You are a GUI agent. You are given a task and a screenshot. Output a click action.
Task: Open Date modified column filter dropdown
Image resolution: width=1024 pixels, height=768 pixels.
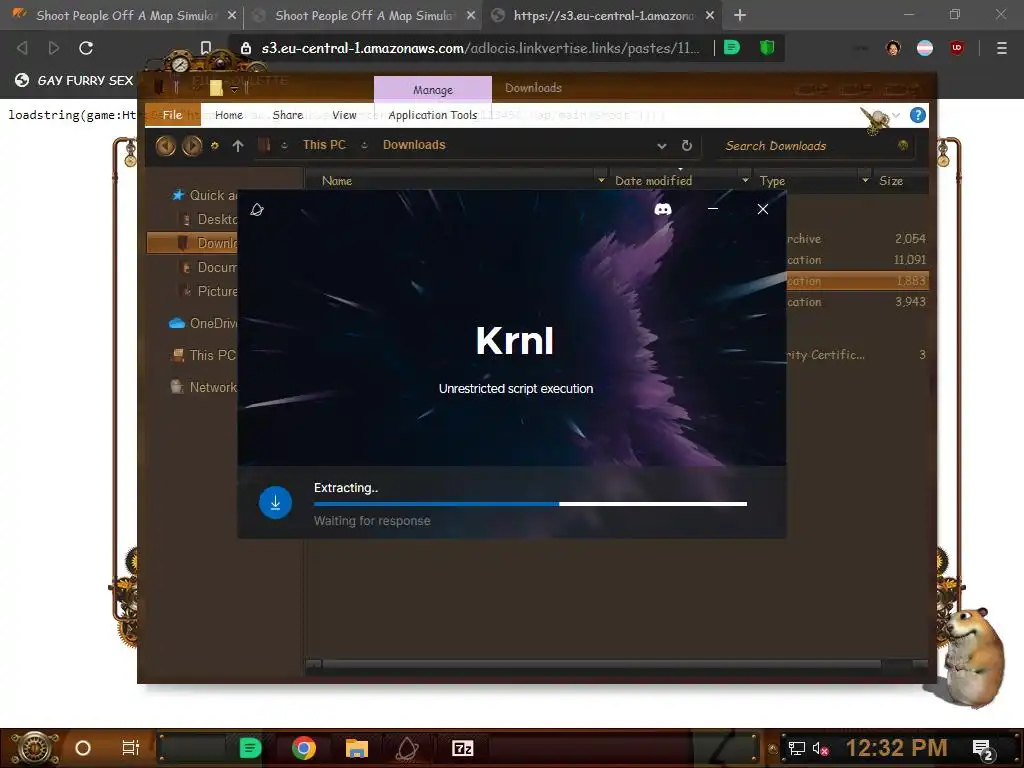[745, 180]
